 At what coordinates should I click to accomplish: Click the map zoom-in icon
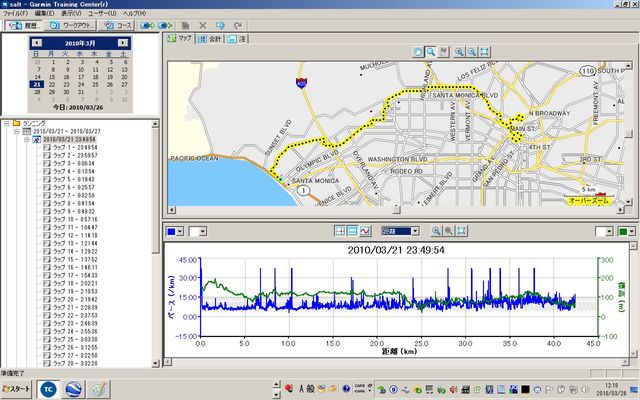tap(459, 51)
